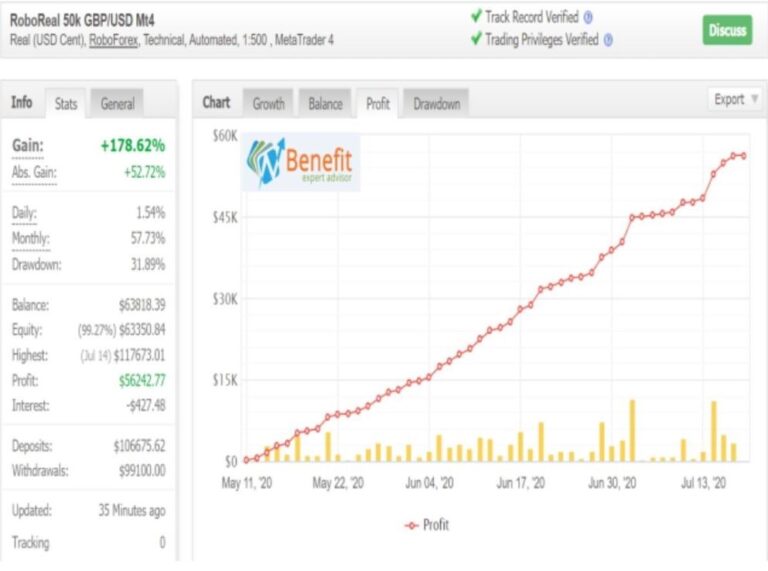Switch to the Stats tab
Viewport: 768px width, 571px height.
point(66,103)
